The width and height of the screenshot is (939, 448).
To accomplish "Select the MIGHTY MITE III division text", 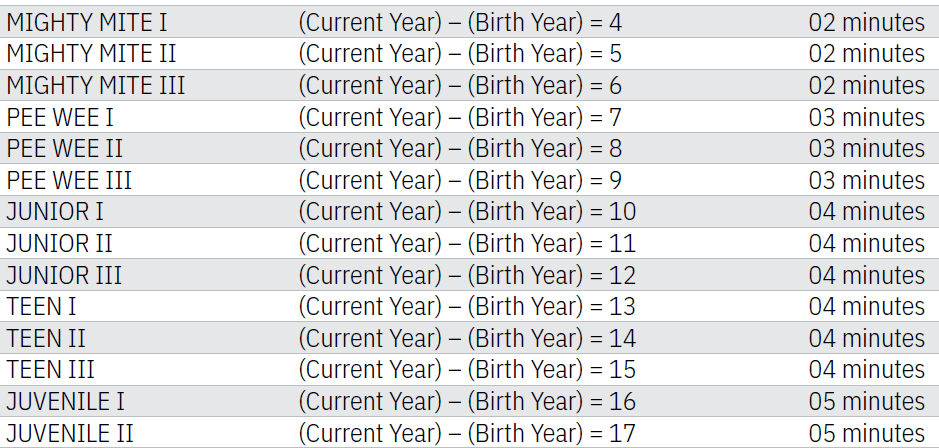I will [96, 86].
